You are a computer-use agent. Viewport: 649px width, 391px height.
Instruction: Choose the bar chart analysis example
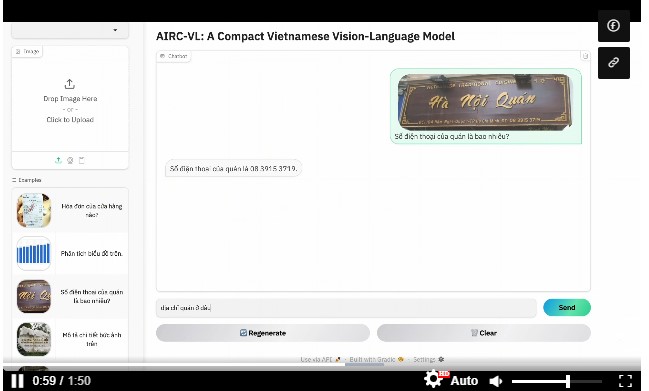pos(70,253)
